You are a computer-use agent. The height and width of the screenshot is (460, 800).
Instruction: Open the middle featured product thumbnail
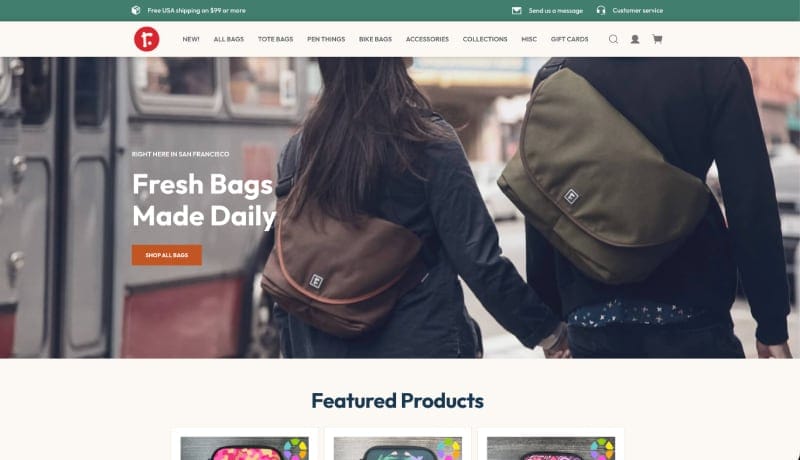coord(397,448)
